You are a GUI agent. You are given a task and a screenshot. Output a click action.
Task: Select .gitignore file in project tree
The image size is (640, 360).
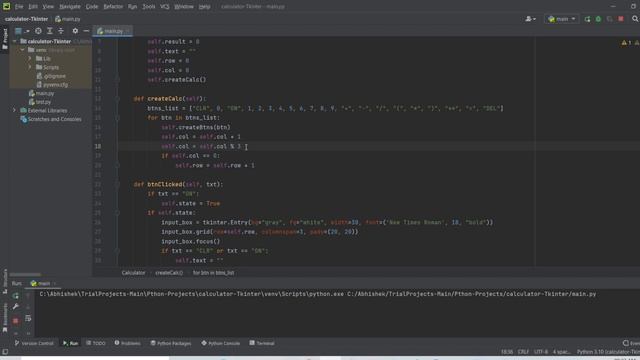click(x=51, y=76)
